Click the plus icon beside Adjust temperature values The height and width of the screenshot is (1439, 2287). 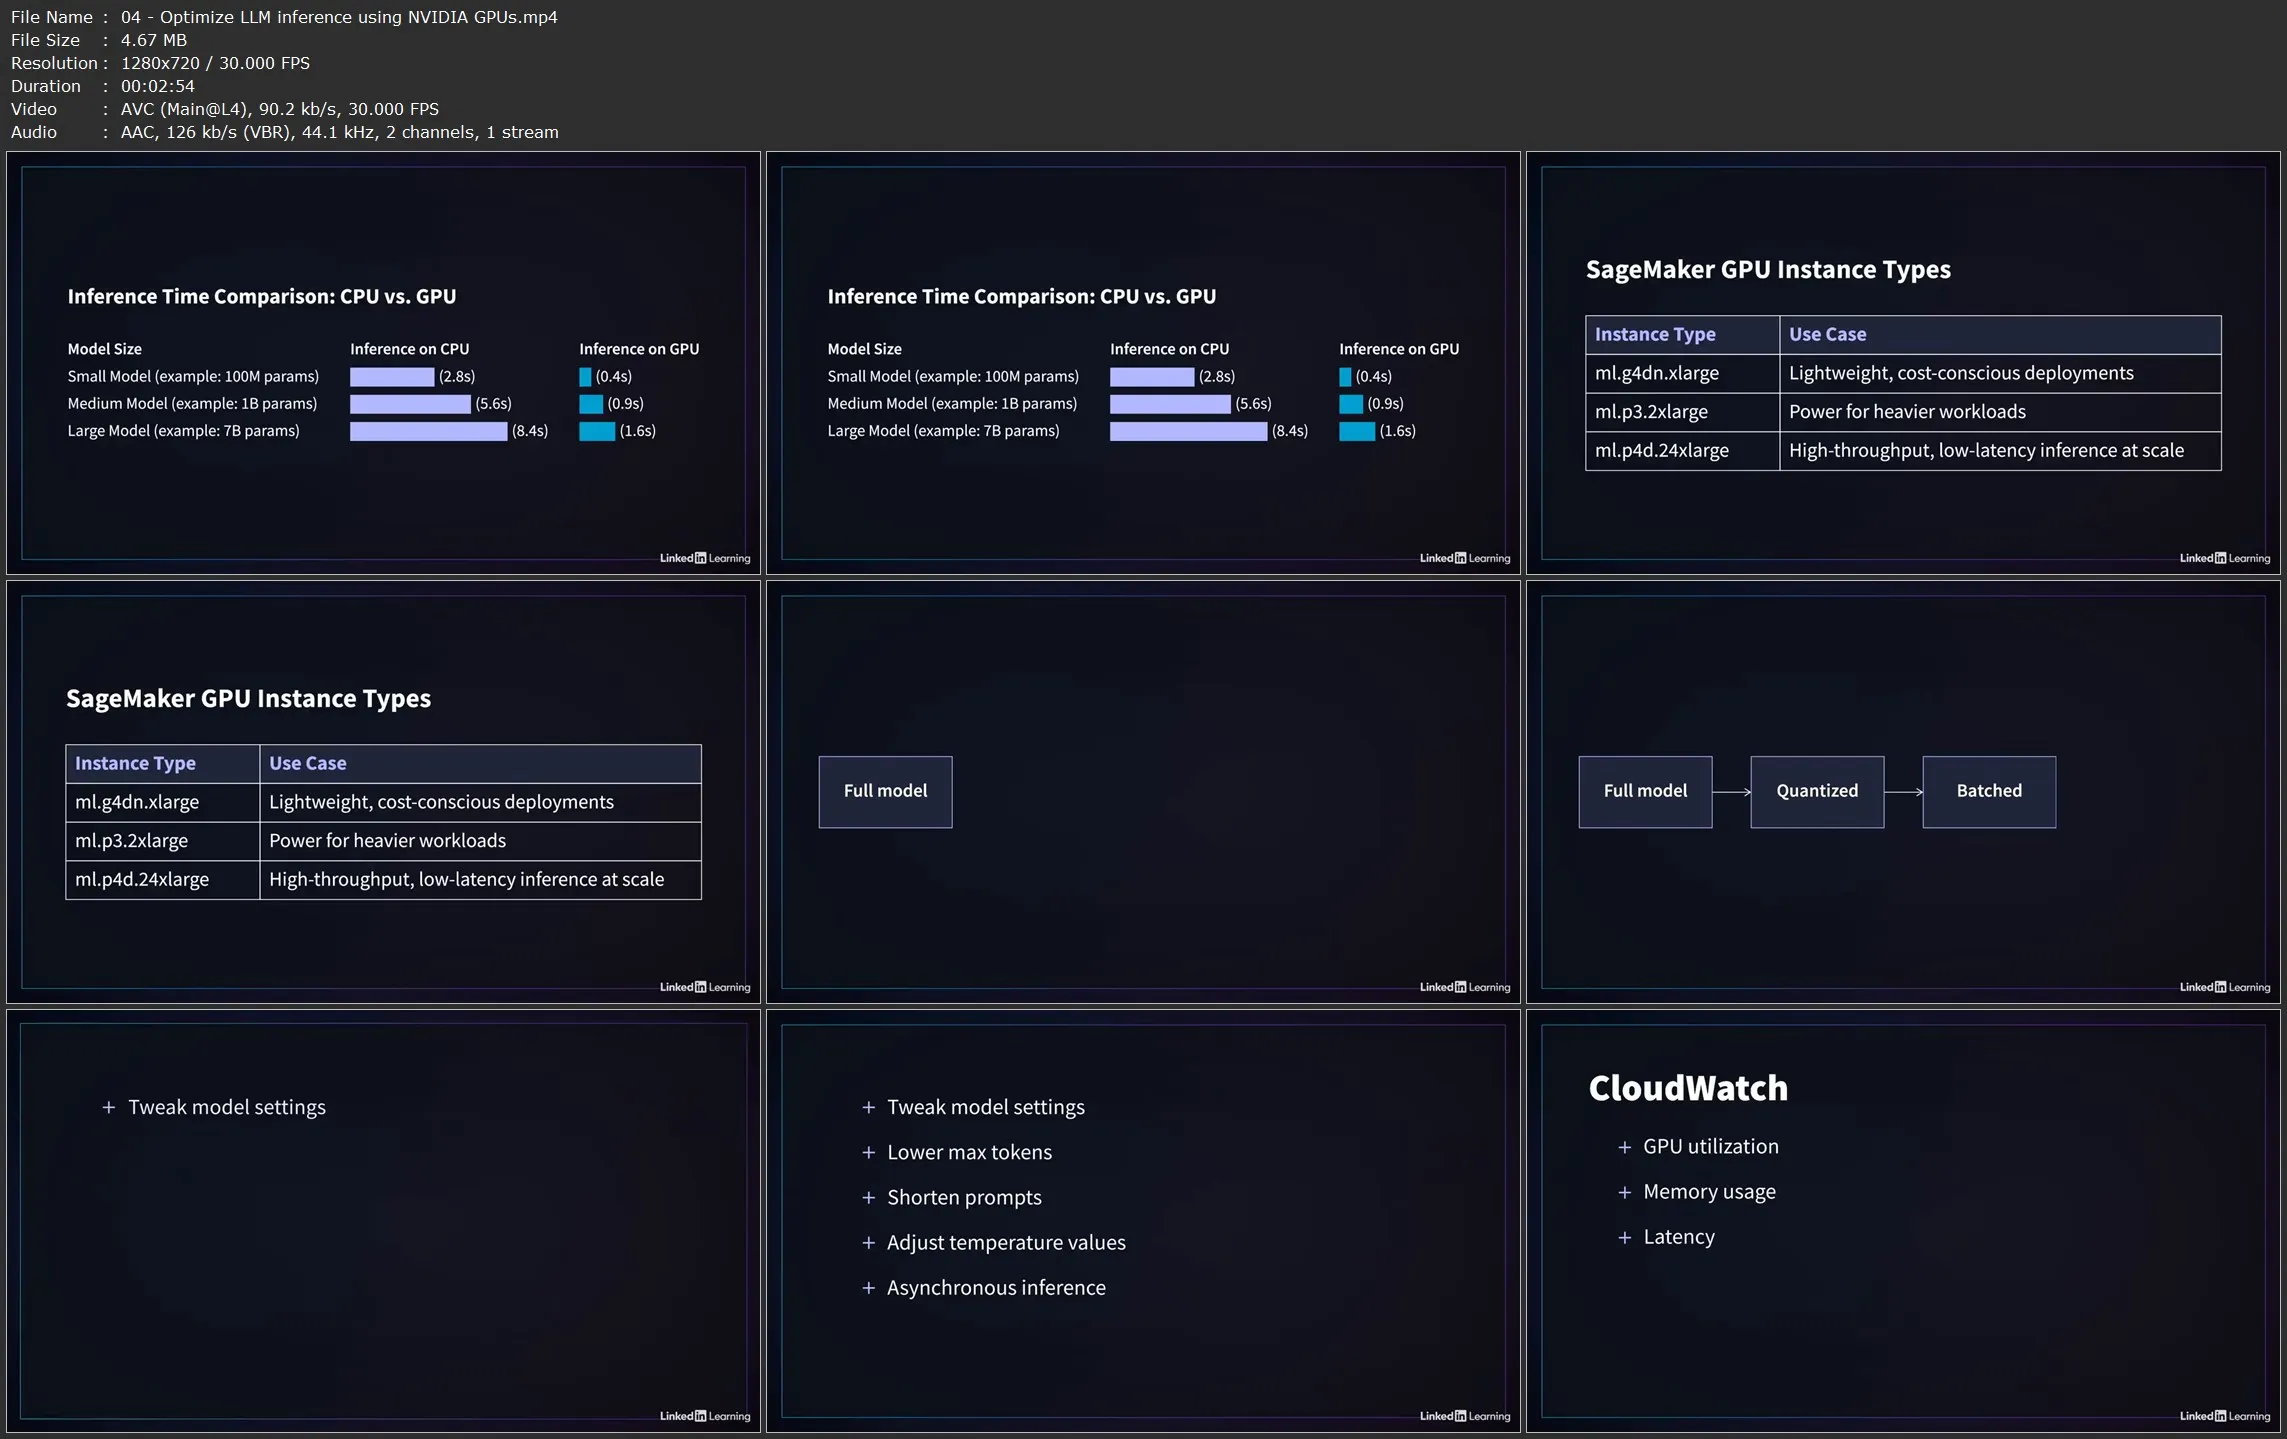(868, 1242)
